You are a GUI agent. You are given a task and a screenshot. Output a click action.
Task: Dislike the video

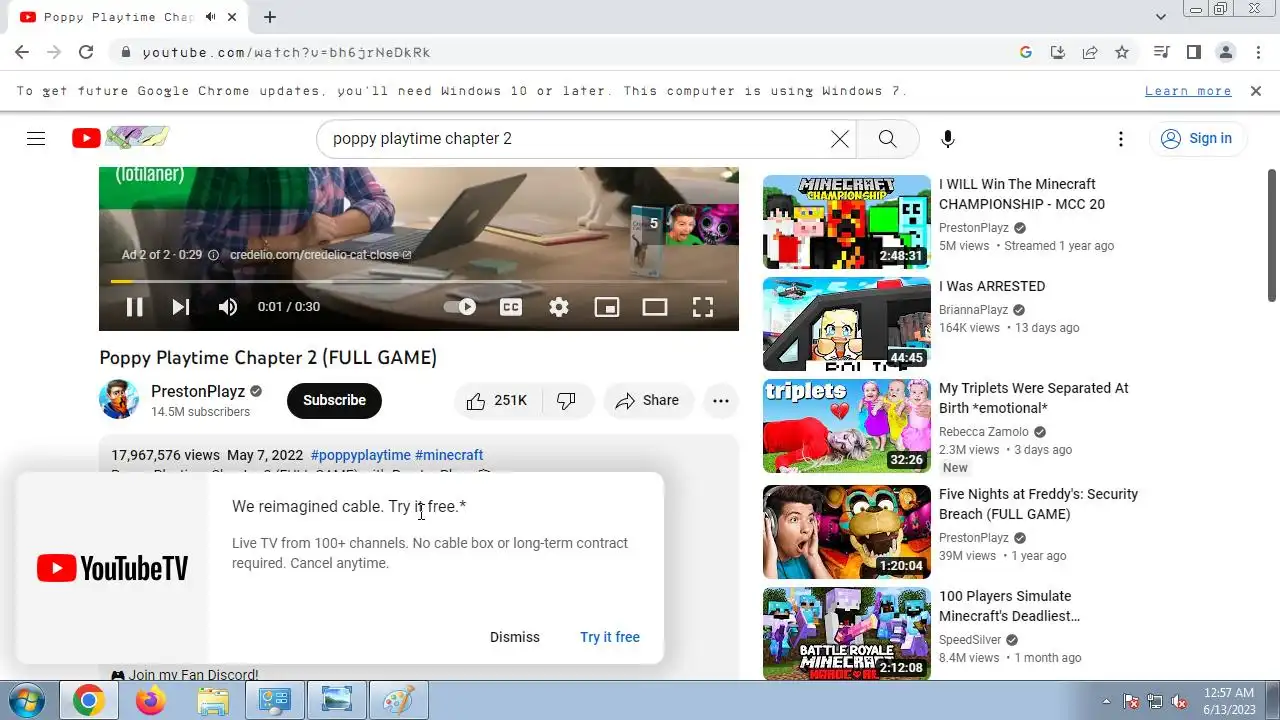click(567, 400)
